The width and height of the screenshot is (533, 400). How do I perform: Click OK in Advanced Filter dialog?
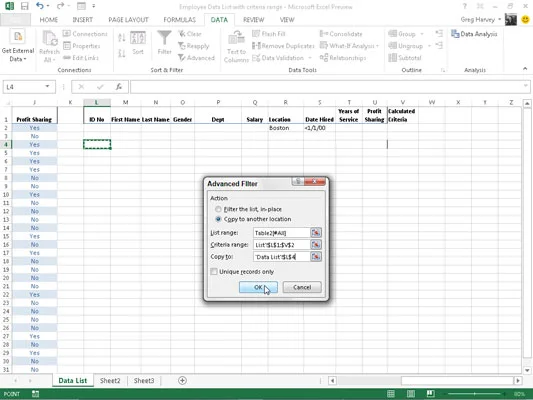click(258, 287)
